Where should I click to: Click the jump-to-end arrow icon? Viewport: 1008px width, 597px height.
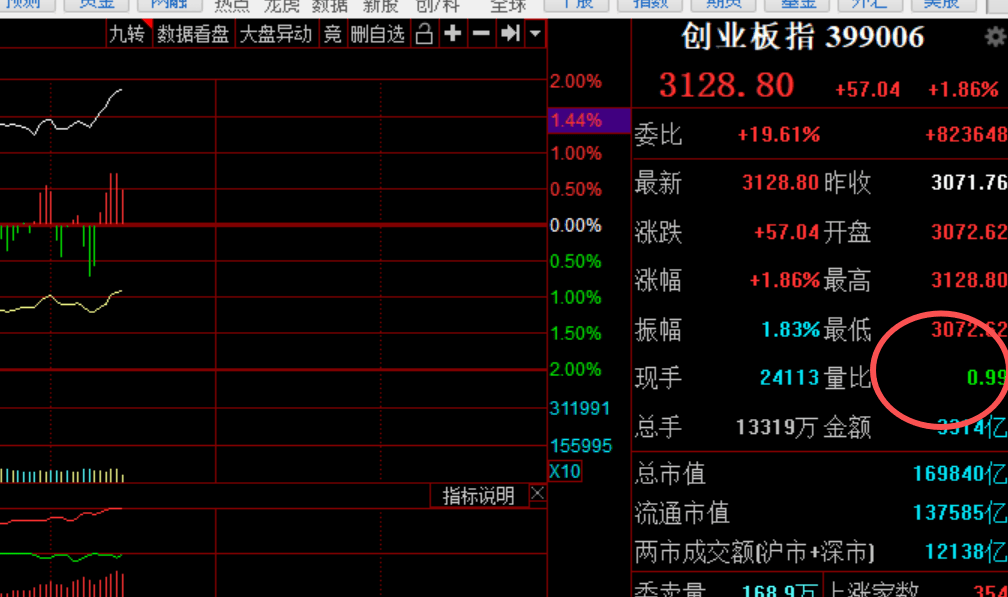[x=510, y=34]
